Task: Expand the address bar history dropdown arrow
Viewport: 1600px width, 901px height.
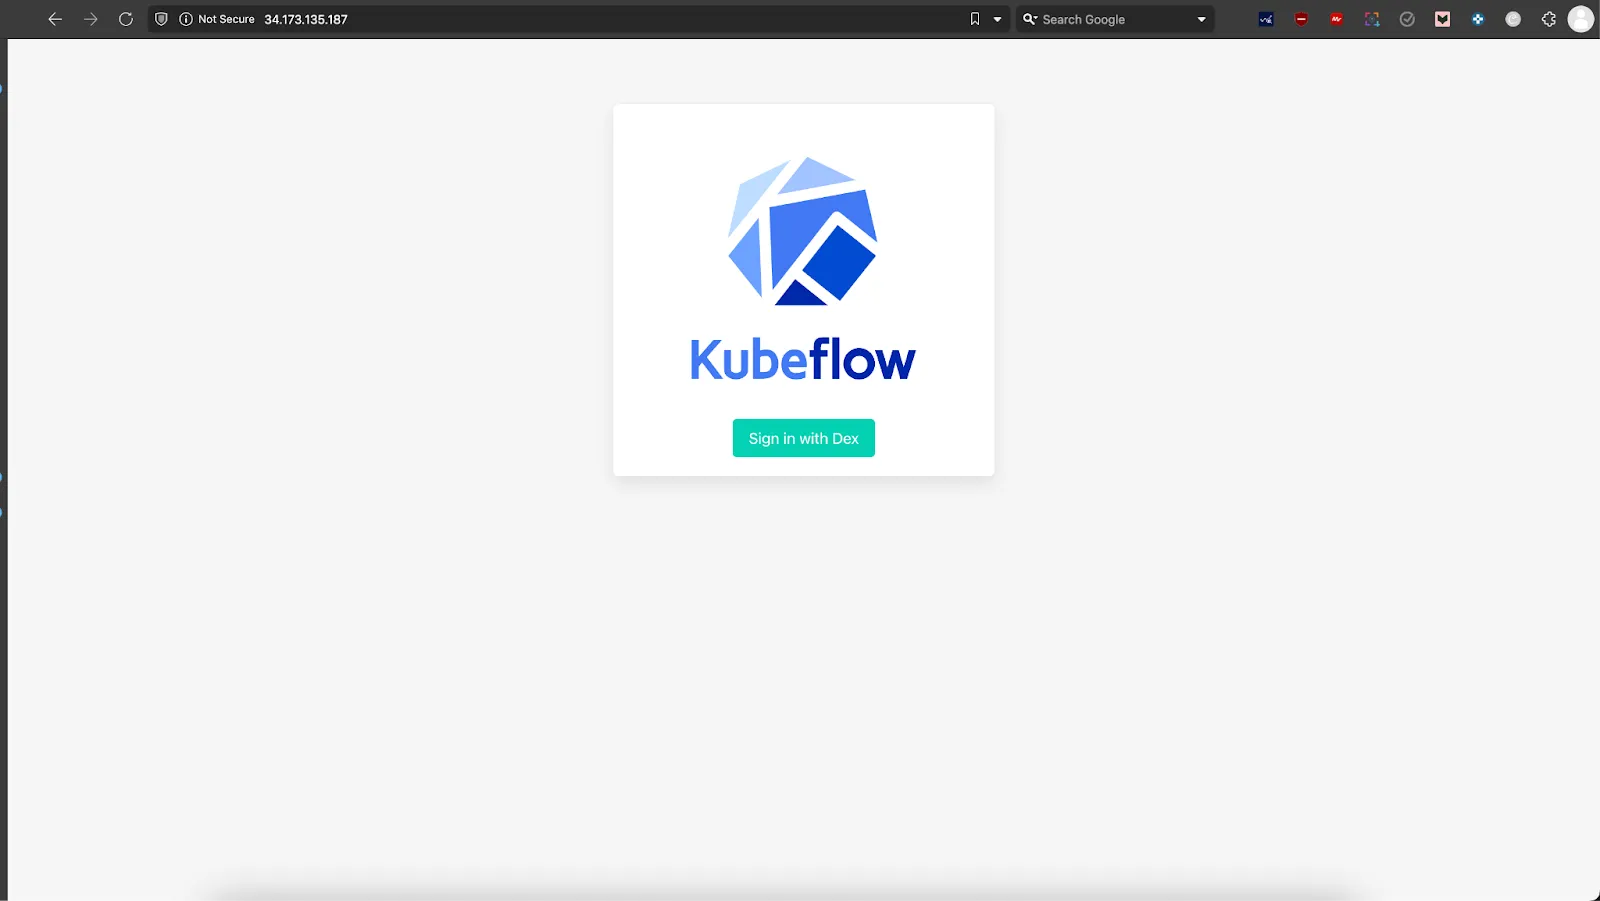Action: (997, 19)
